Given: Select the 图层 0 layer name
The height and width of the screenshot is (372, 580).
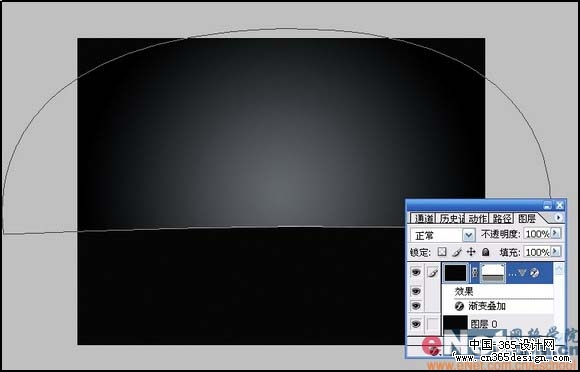Looking at the screenshot, I should click(x=484, y=324).
